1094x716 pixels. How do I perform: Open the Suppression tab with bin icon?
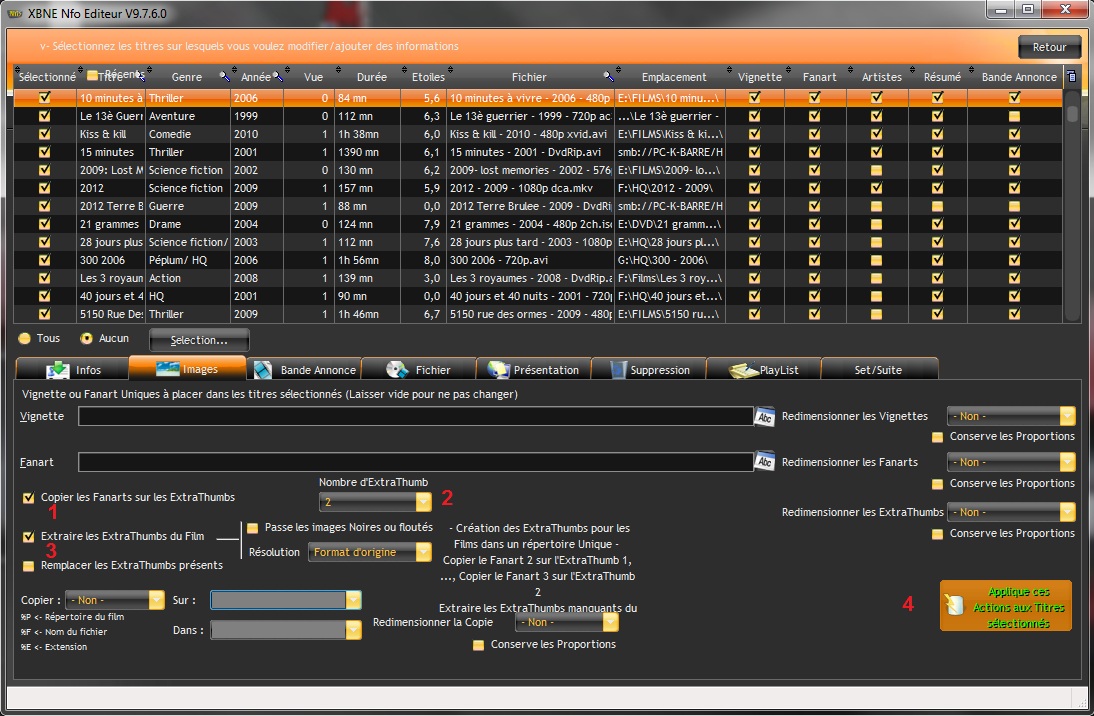point(648,369)
